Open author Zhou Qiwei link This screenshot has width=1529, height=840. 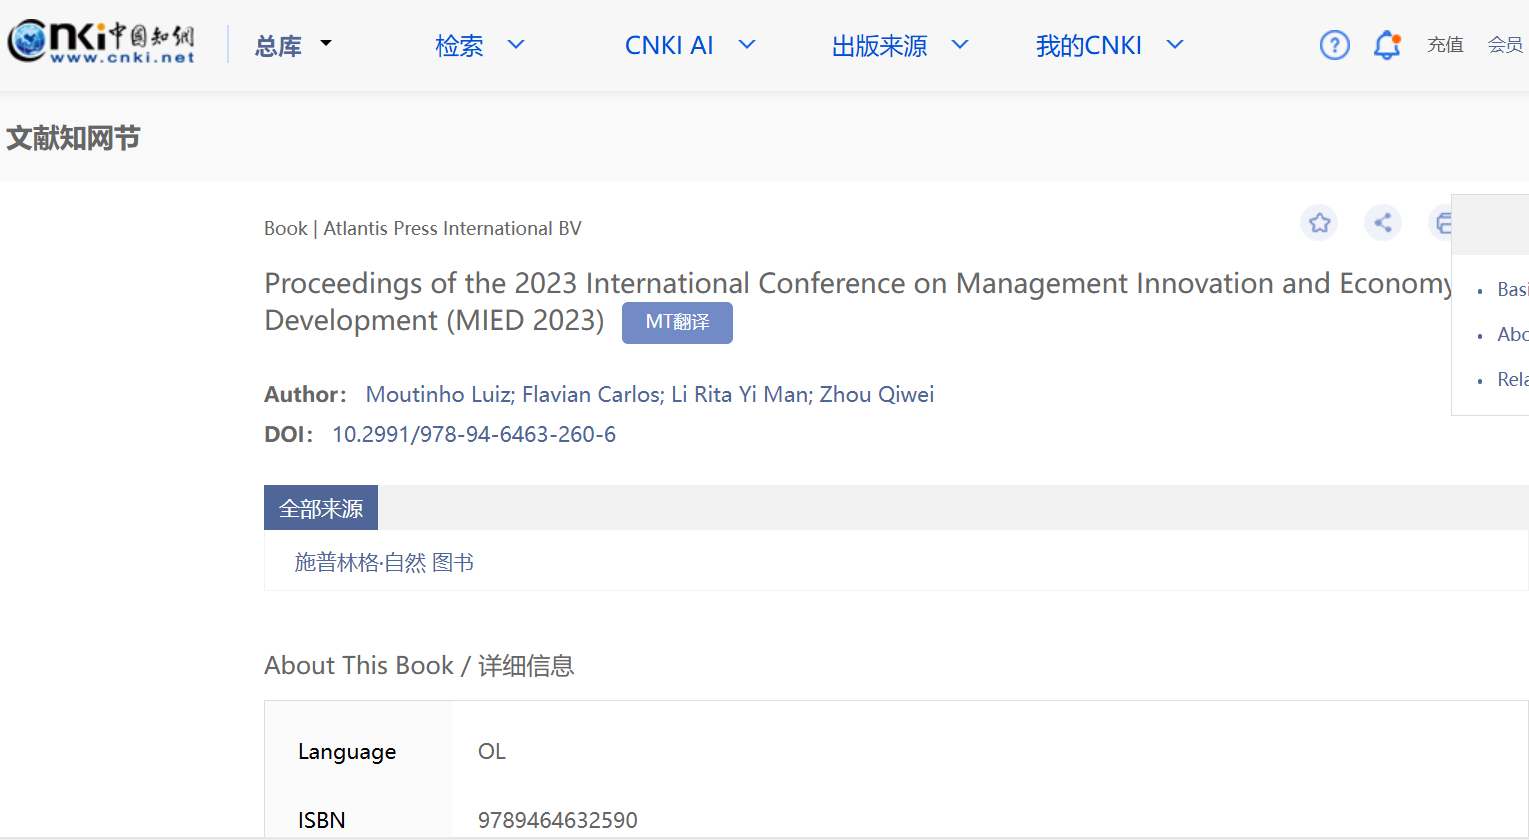tap(877, 395)
